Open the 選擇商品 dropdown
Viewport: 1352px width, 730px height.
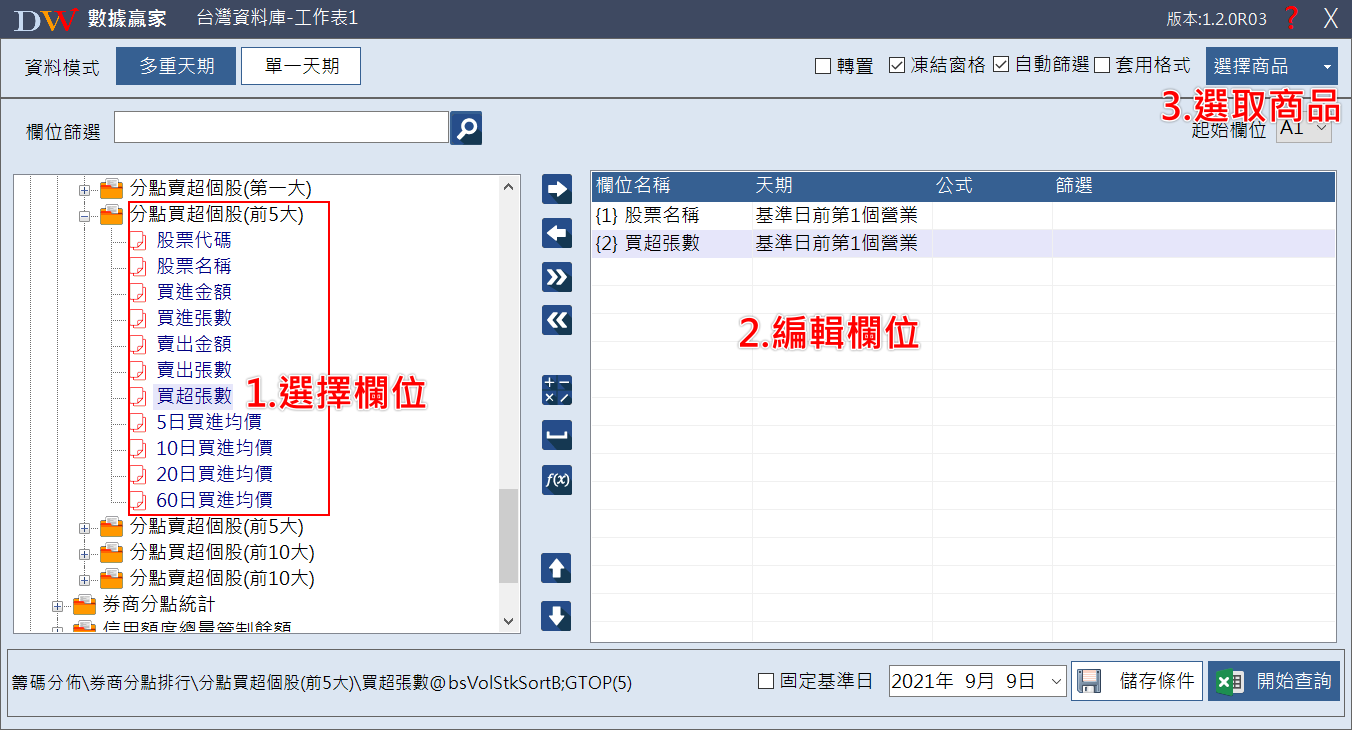1272,67
